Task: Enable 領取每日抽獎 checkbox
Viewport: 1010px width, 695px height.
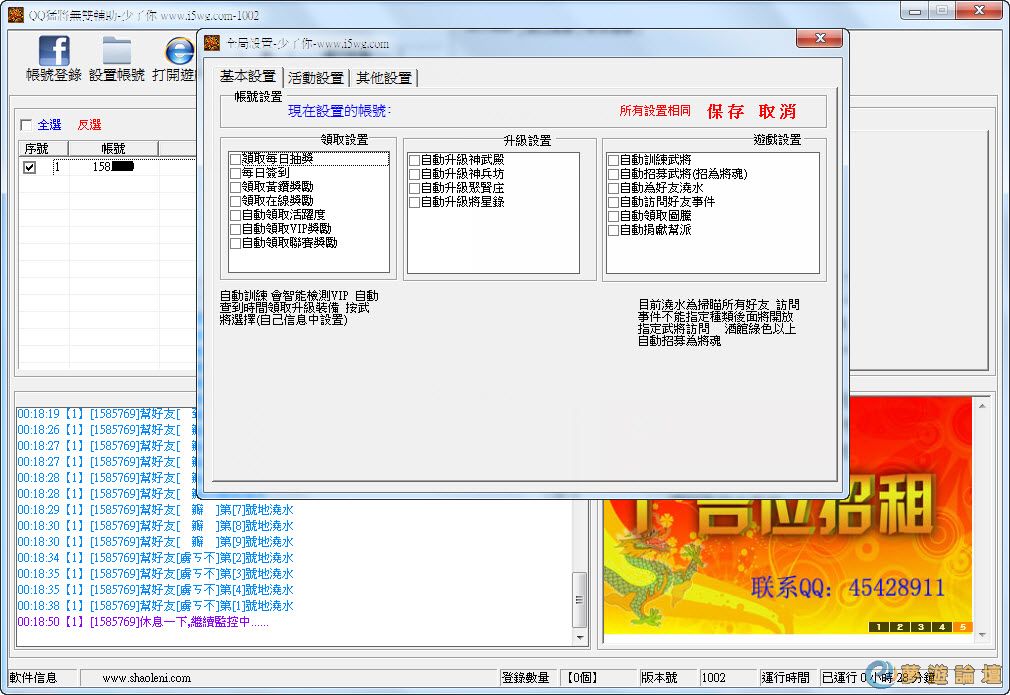Action: [x=235, y=159]
